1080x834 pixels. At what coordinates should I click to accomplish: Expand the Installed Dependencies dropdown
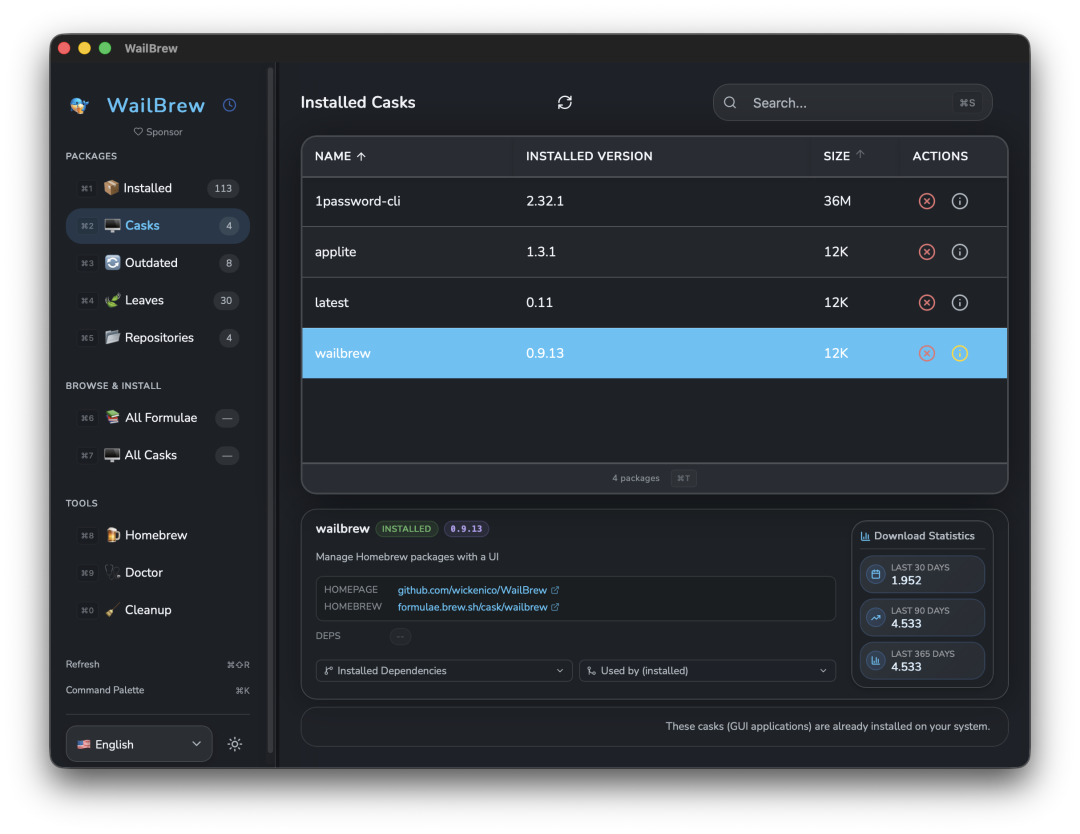(x=444, y=671)
